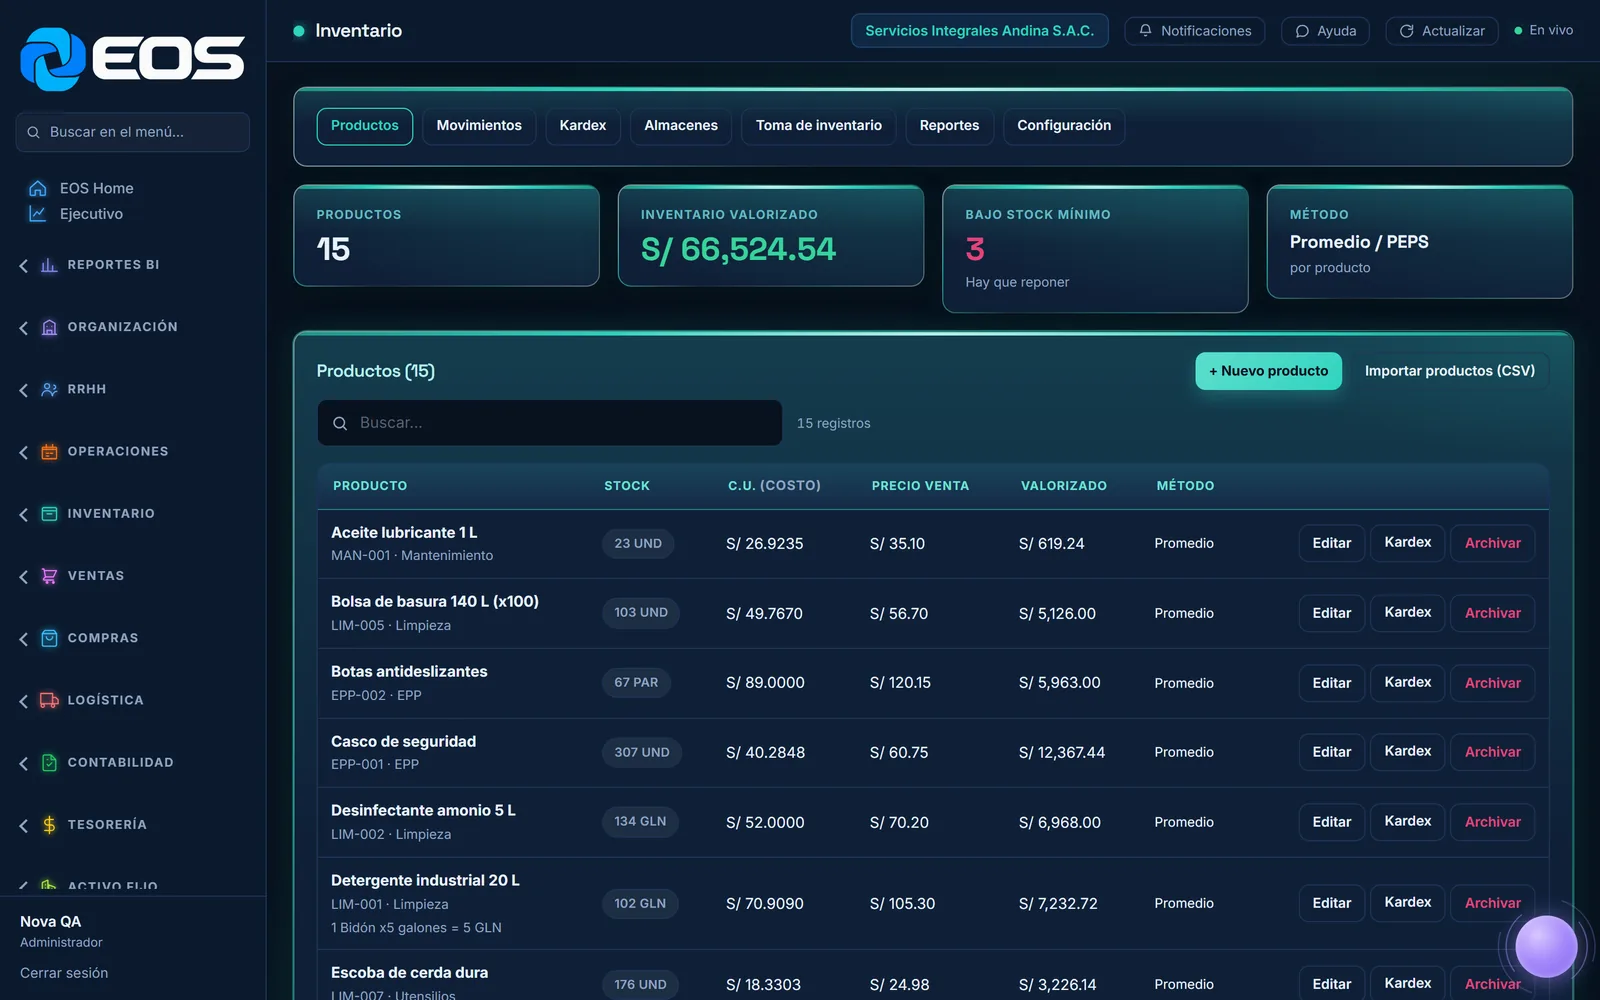Open the Kardex tab
The image size is (1600, 1000).
[x=583, y=126]
